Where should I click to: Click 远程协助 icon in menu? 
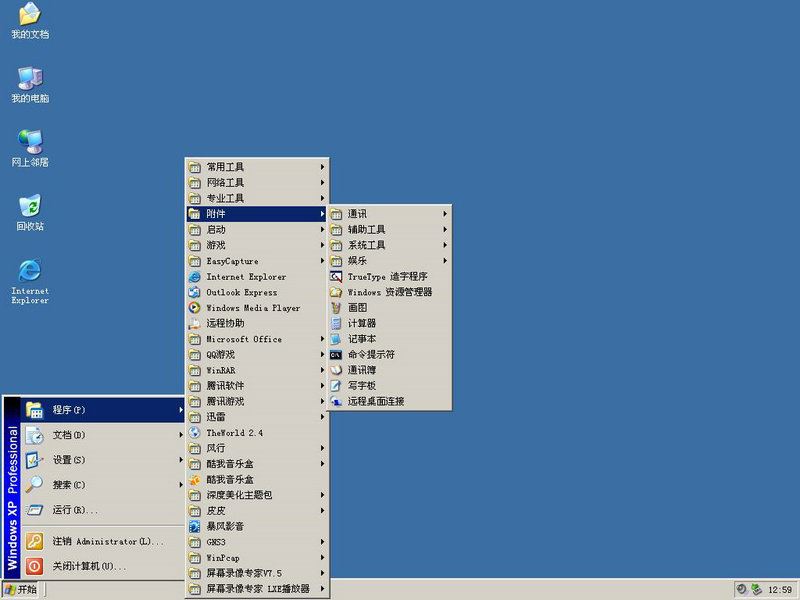point(194,323)
